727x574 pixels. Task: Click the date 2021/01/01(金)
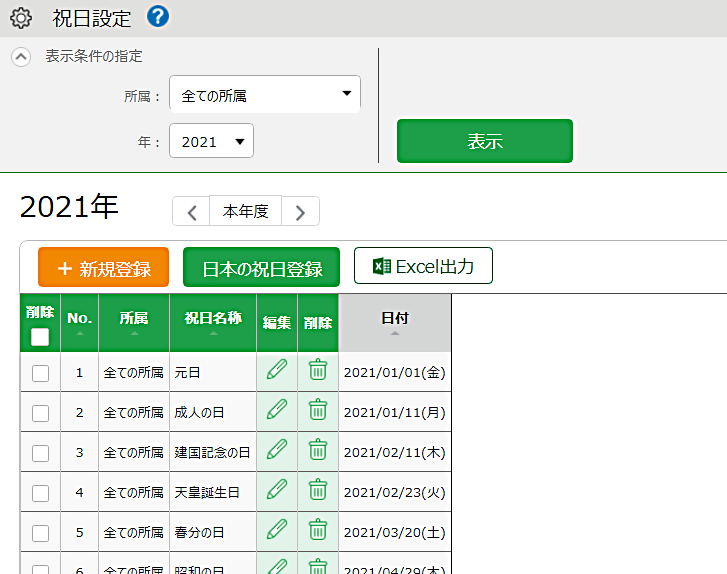[x=395, y=372]
